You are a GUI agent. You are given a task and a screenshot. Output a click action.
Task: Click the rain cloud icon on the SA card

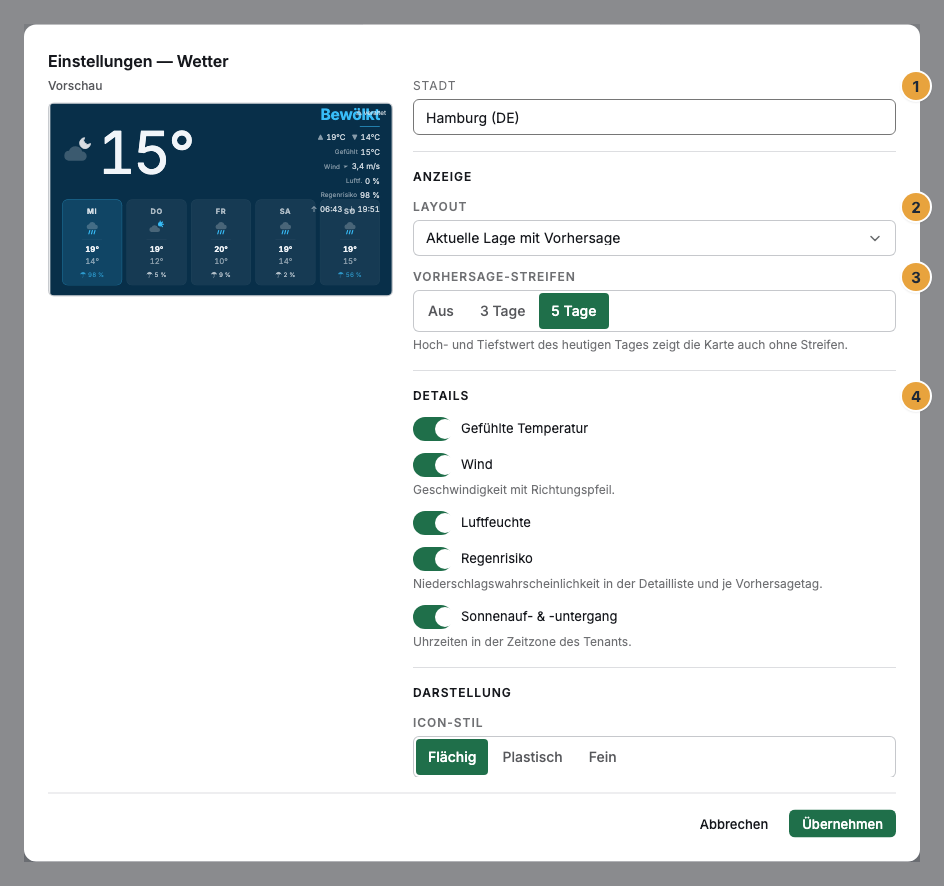pos(285,229)
